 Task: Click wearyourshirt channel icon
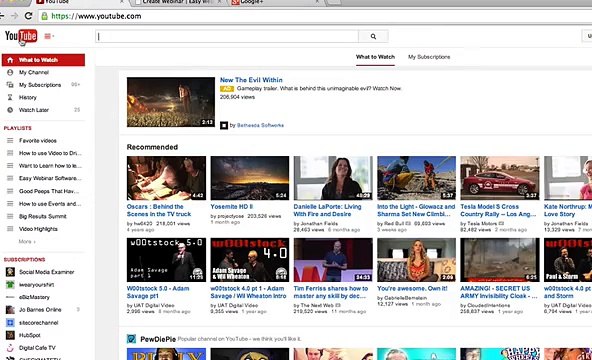click(10, 285)
